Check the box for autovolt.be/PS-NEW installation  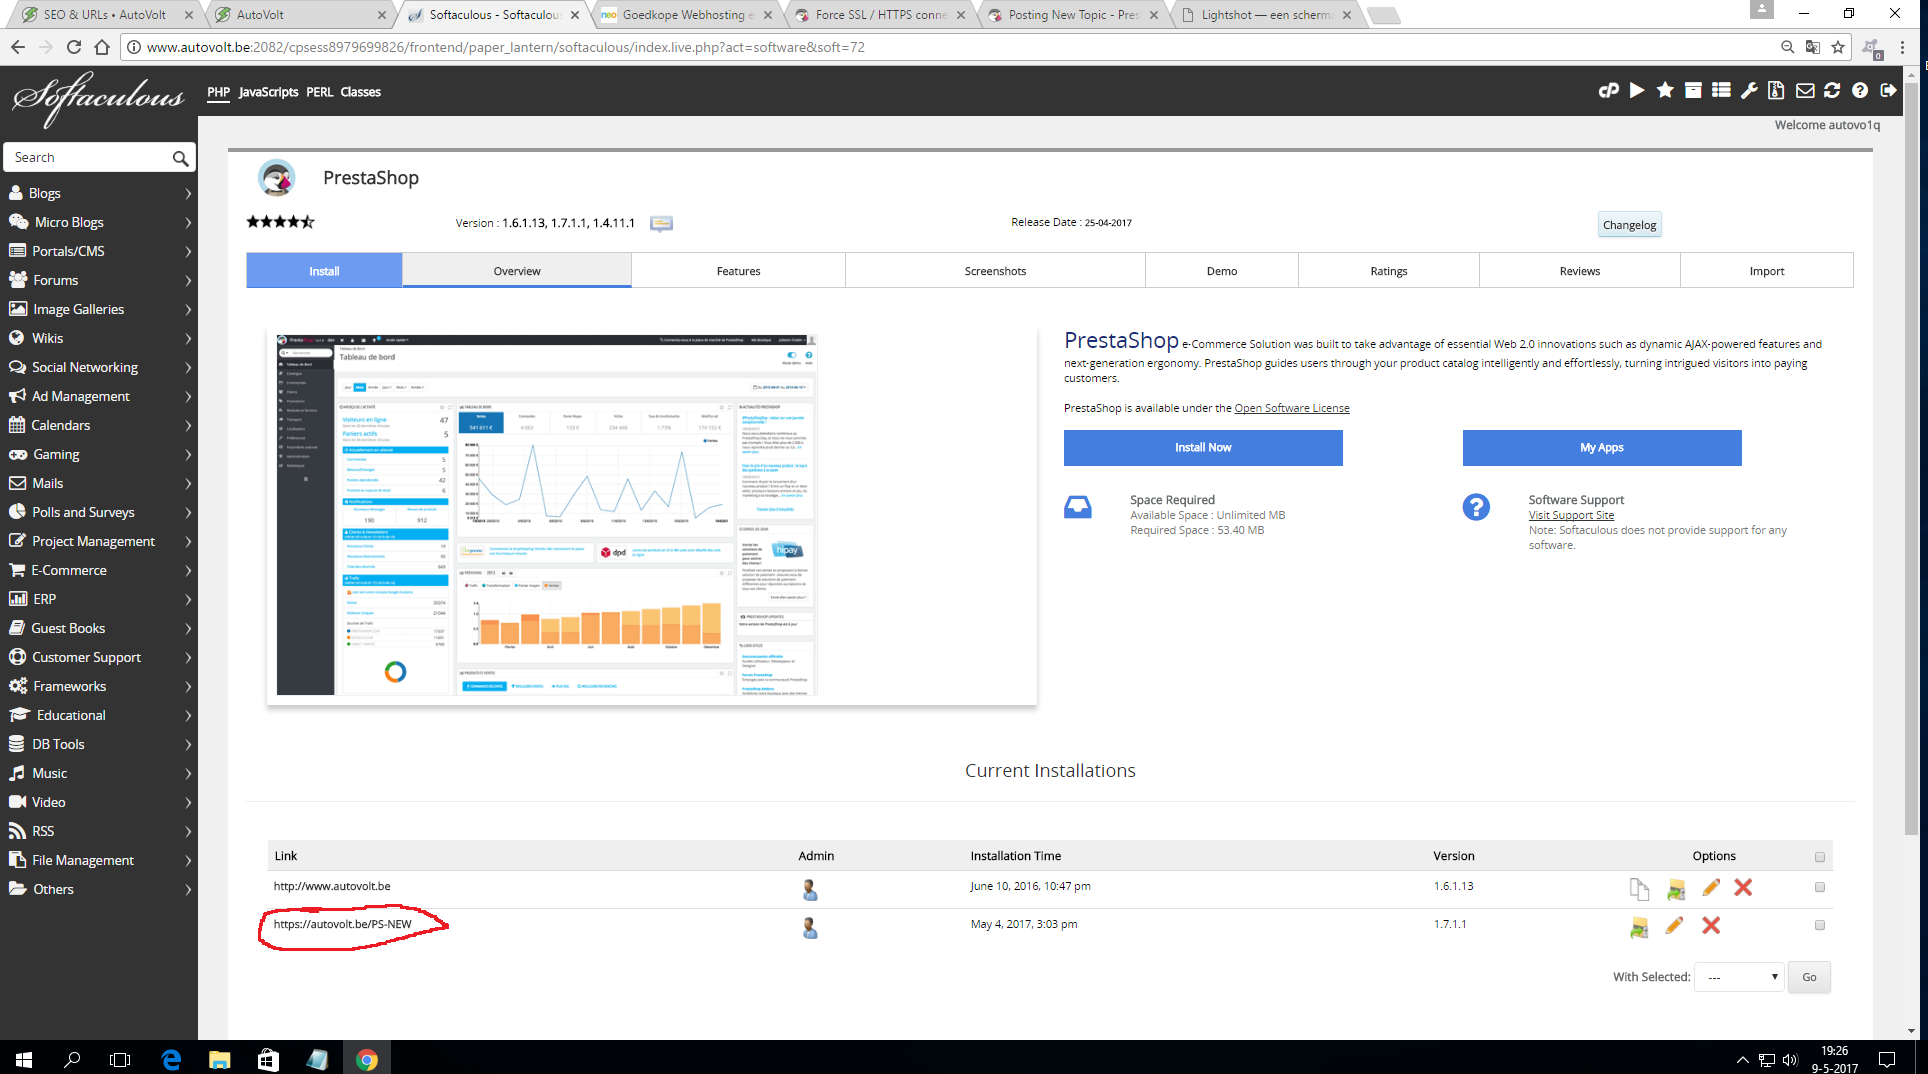point(1819,925)
